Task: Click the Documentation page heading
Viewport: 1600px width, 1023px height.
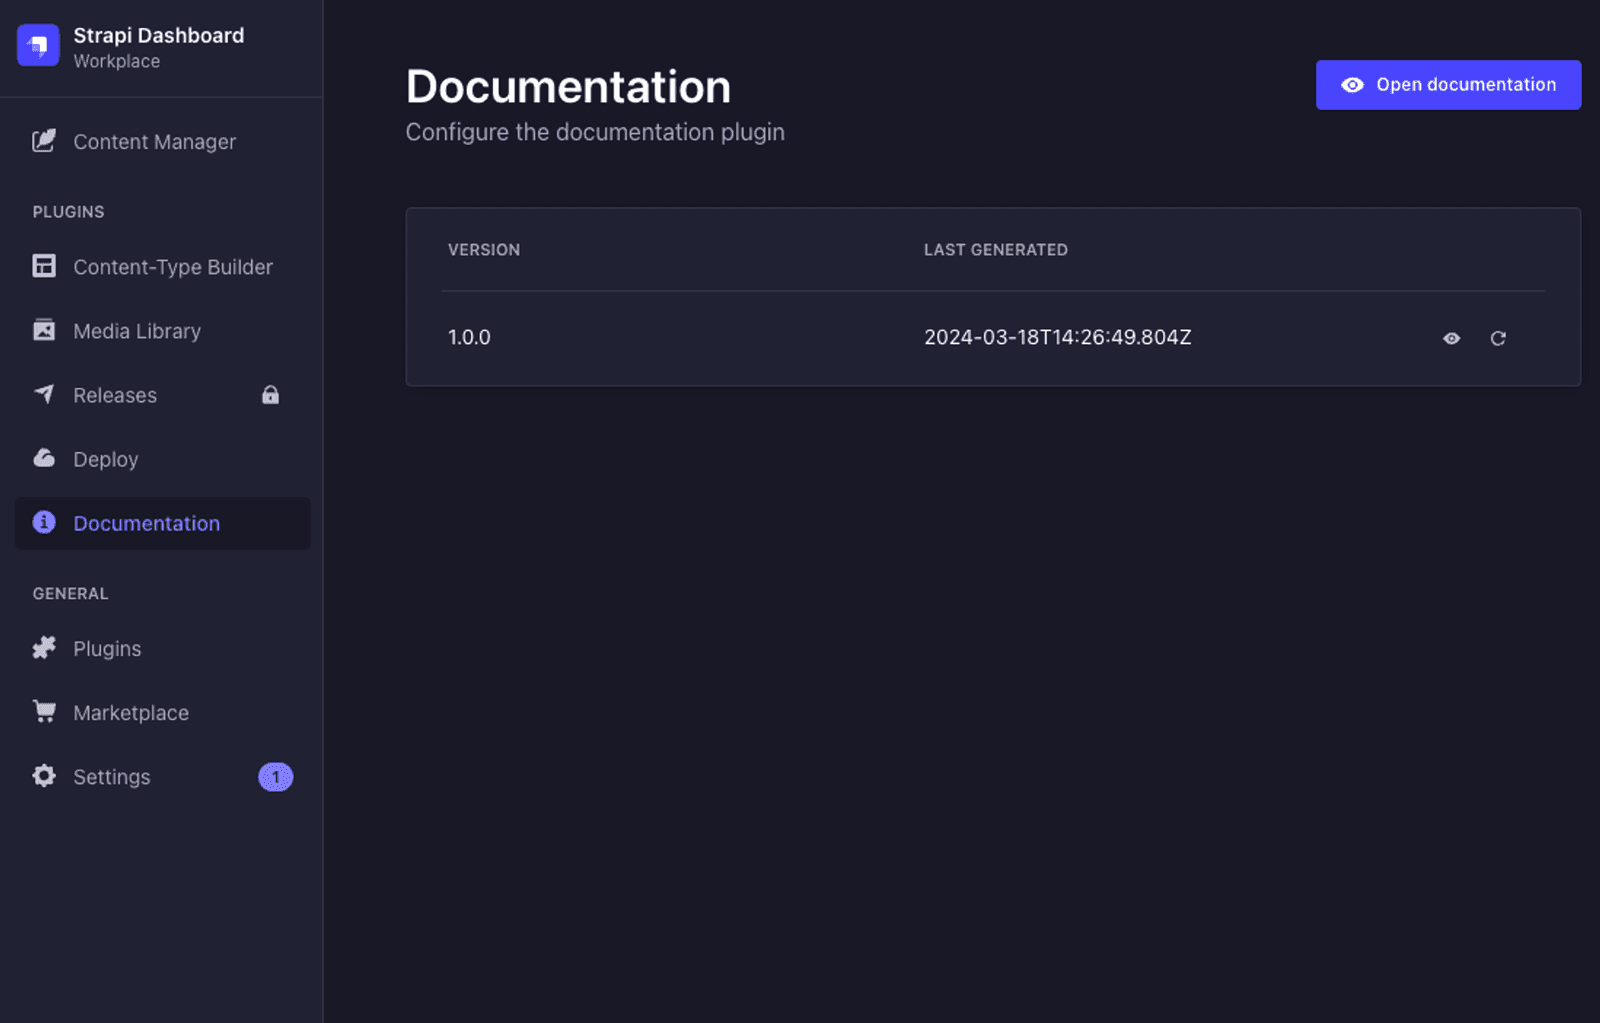Action: pos(568,87)
